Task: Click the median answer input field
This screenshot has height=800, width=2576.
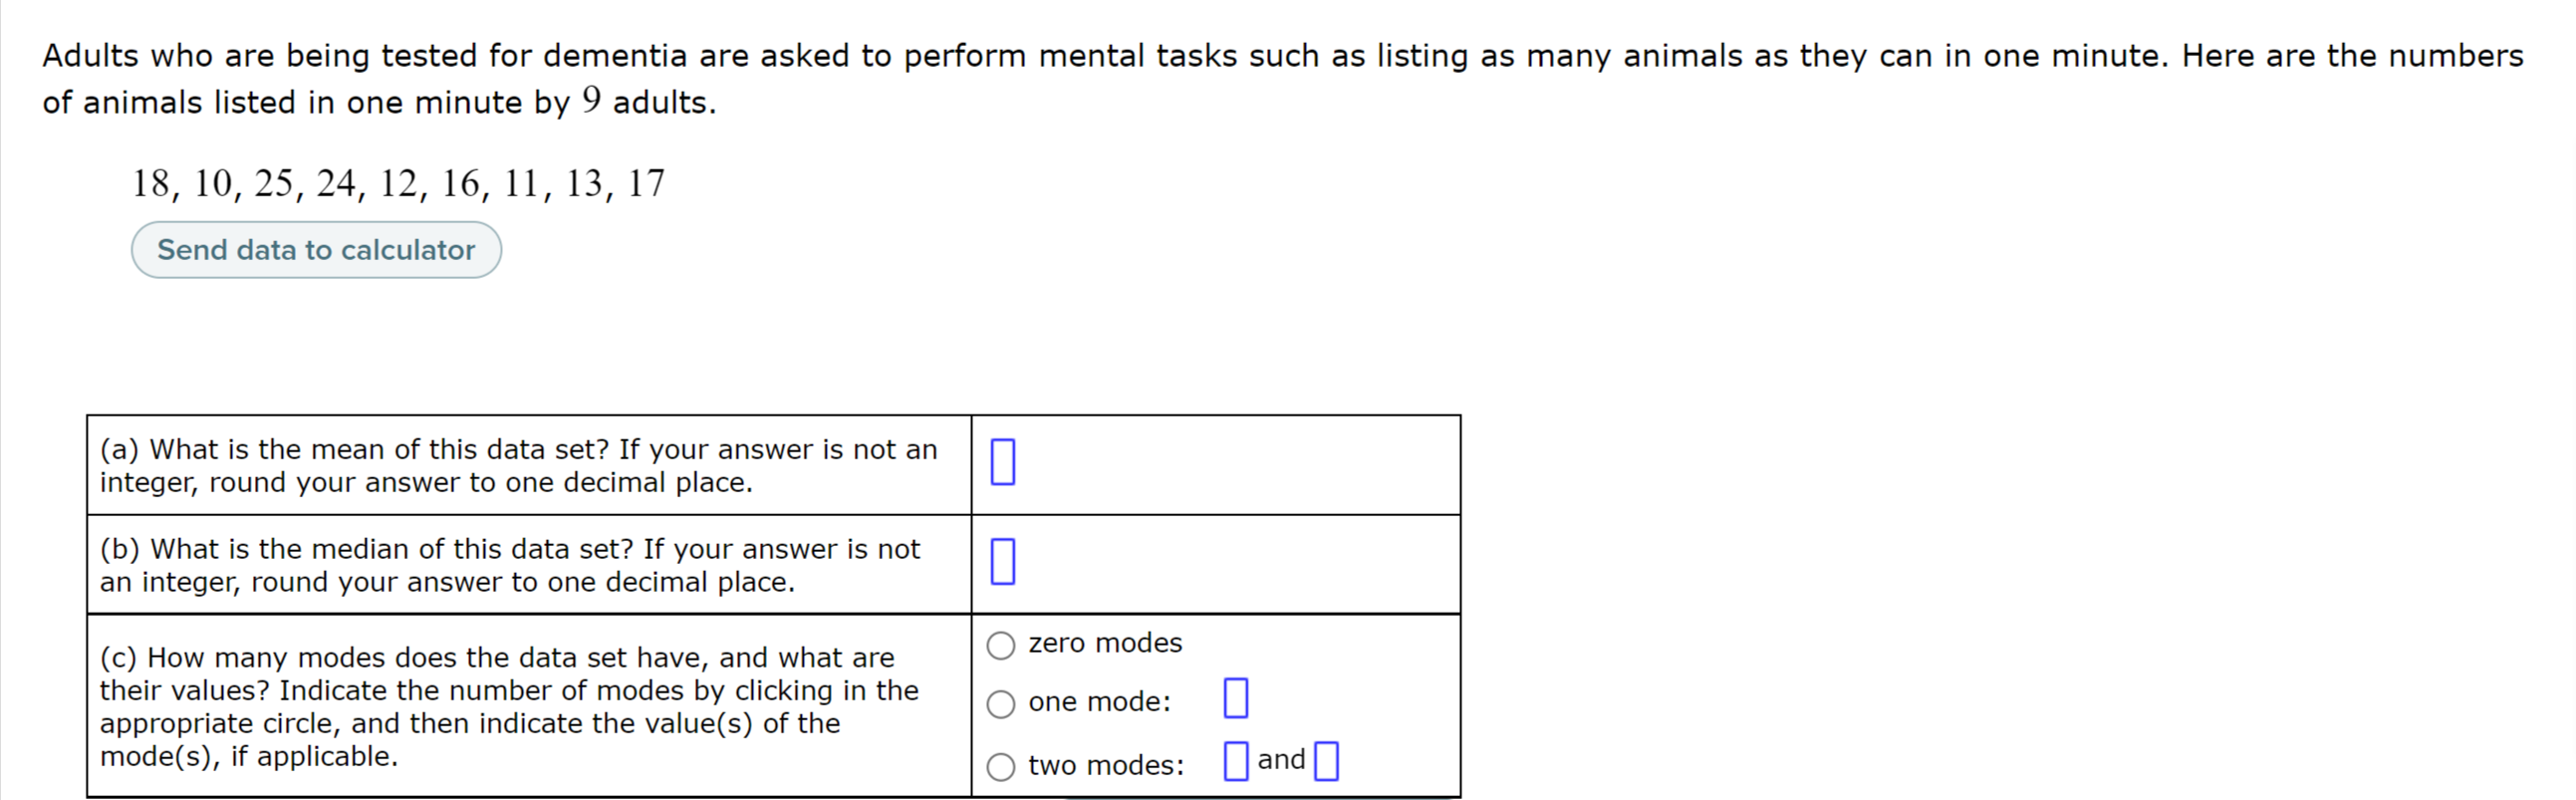Action: 1003,562
